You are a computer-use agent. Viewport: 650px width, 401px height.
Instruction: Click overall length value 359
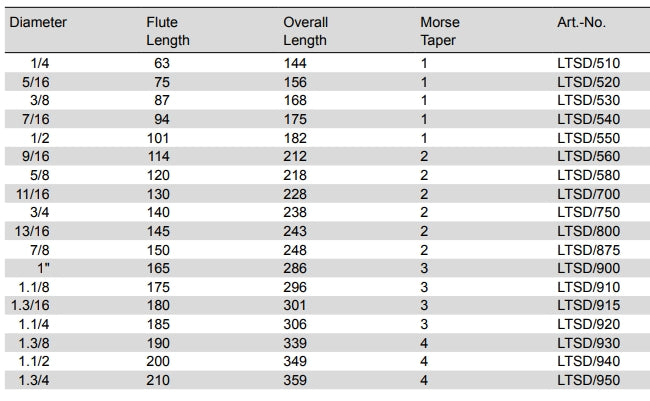pos(296,380)
